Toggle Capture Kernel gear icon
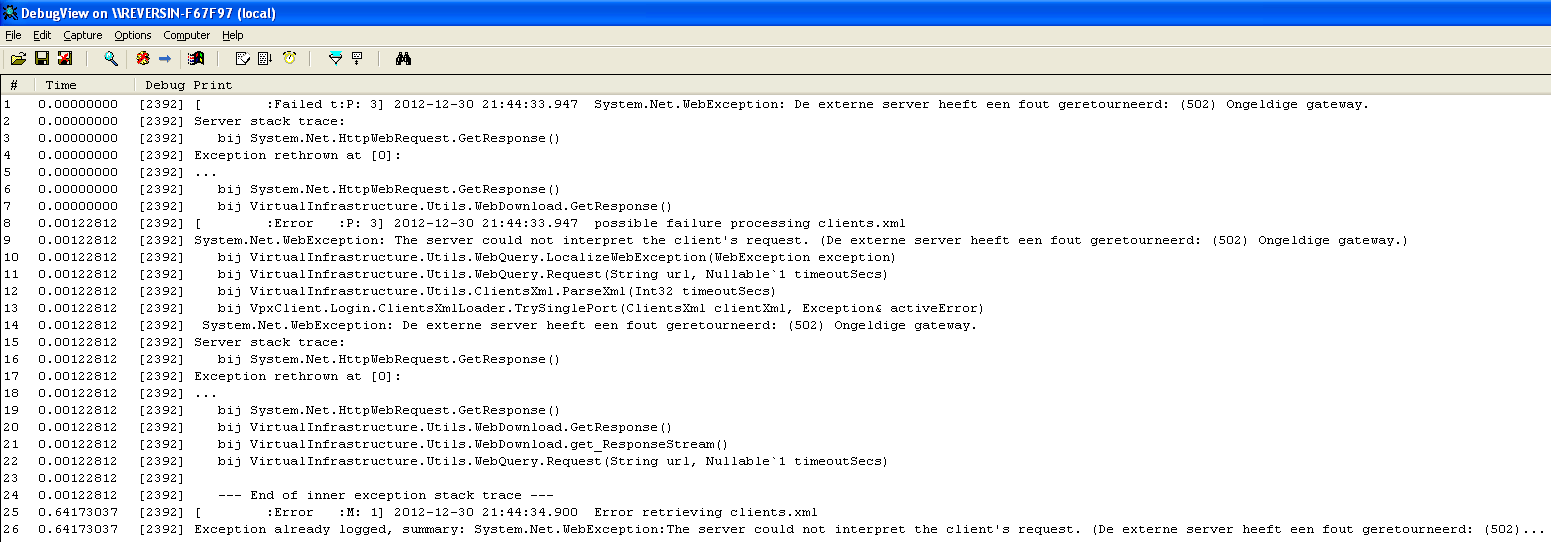The height and width of the screenshot is (542, 1551). click(x=143, y=59)
